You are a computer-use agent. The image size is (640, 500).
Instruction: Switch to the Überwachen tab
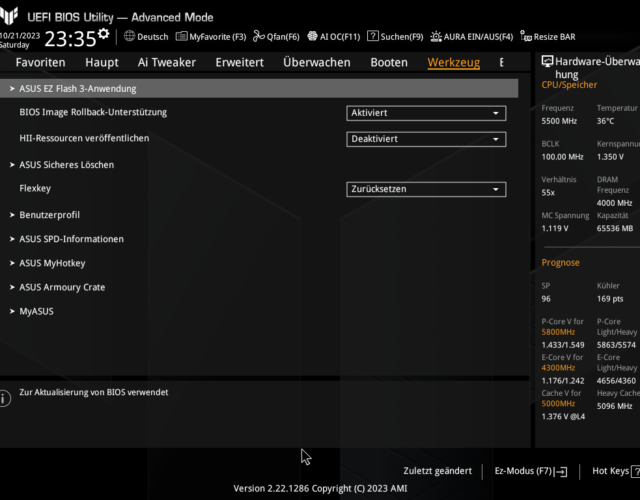(316, 62)
